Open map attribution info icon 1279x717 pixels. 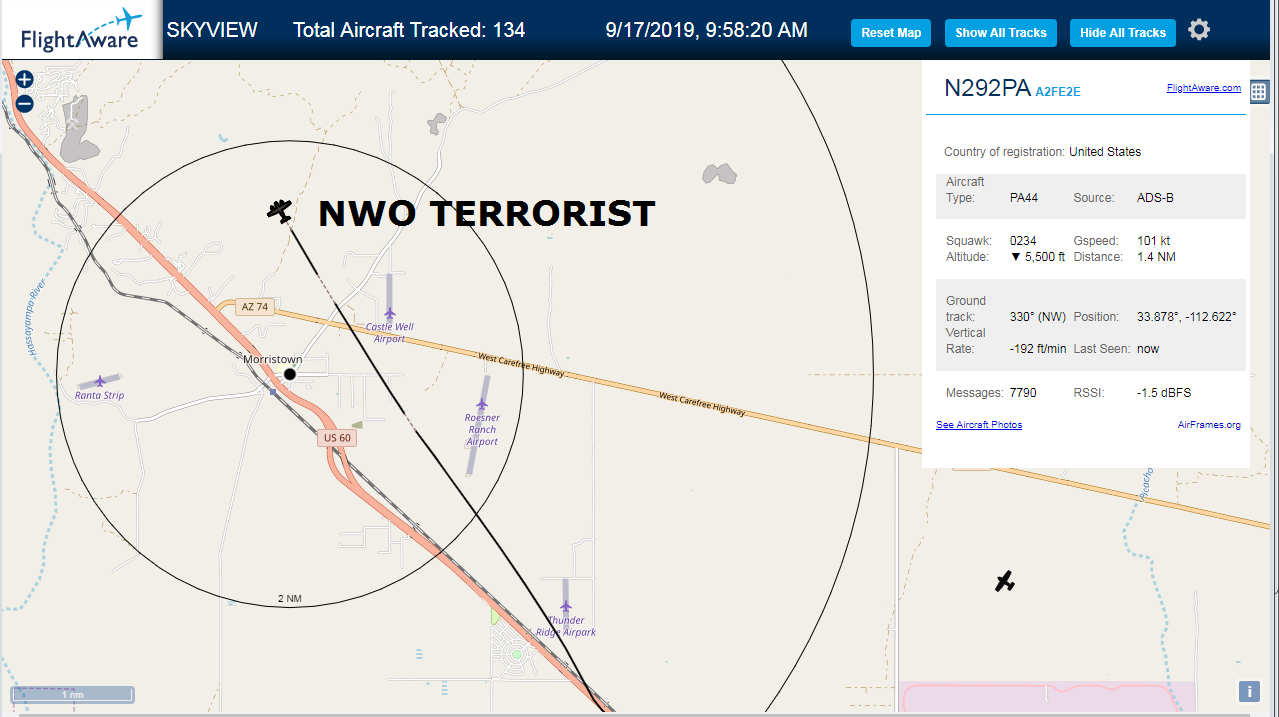[1249, 691]
